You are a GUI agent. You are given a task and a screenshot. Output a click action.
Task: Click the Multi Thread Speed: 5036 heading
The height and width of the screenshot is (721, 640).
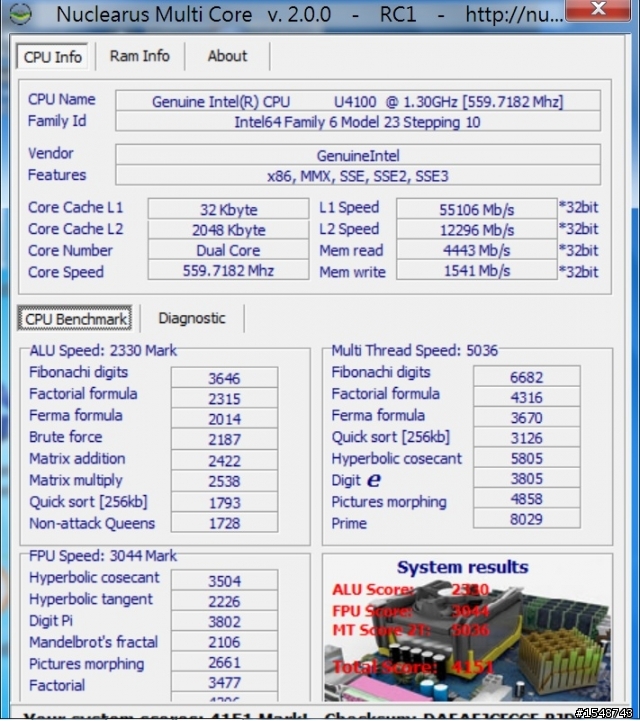point(414,350)
